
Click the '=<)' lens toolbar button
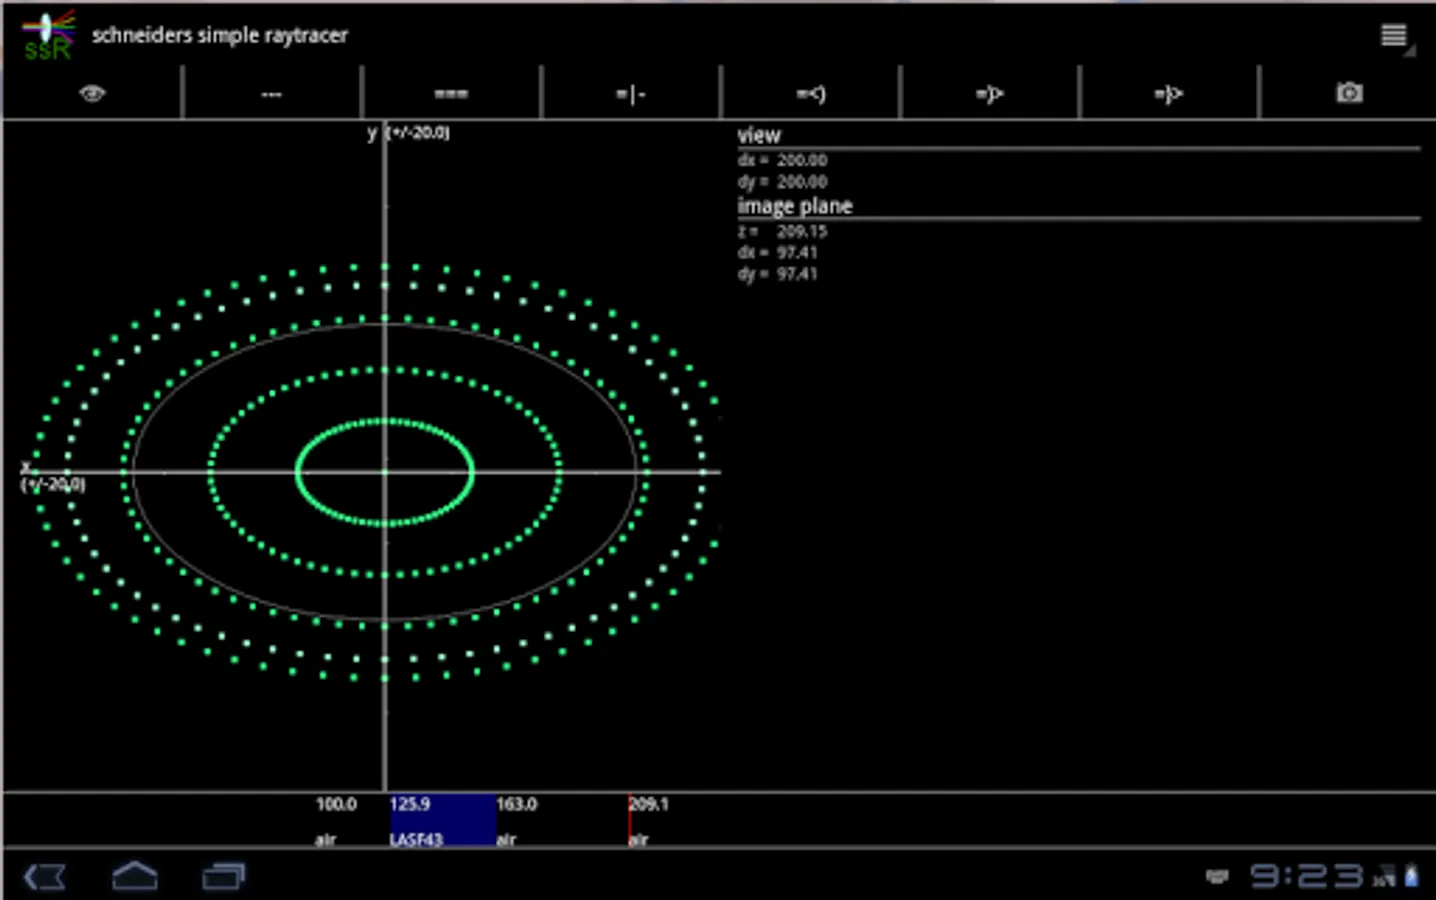(810, 94)
